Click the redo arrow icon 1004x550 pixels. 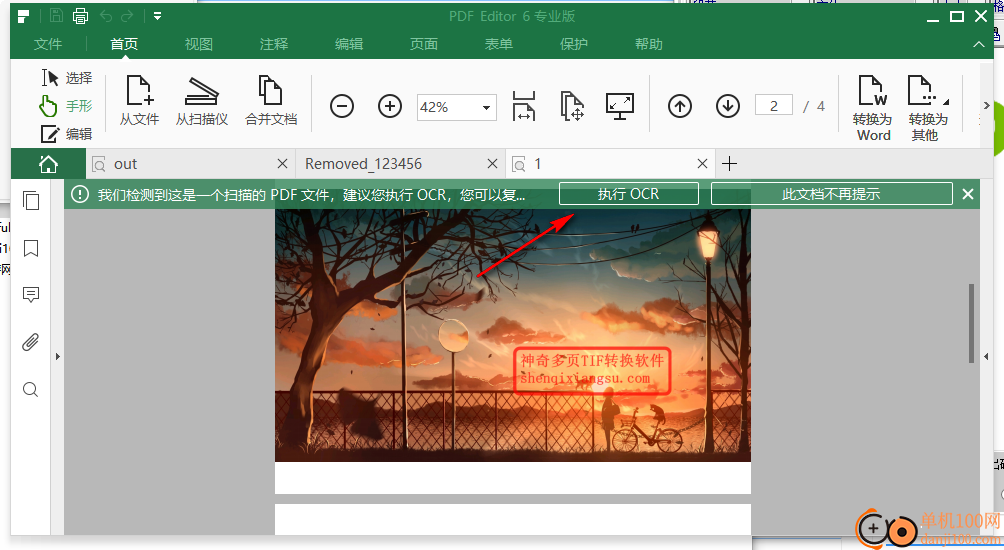(x=127, y=16)
